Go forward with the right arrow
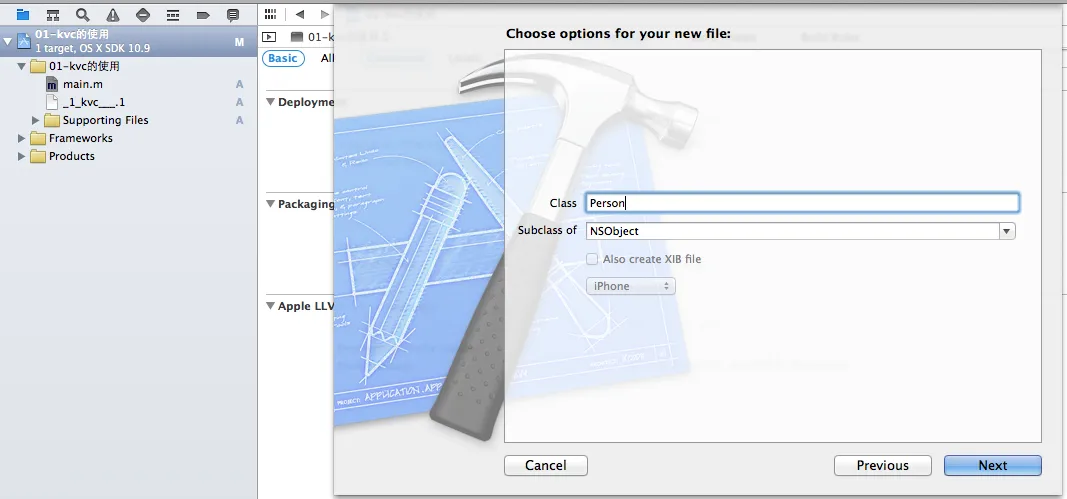Viewport: 1067px width, 499px height. click(325, 14)
